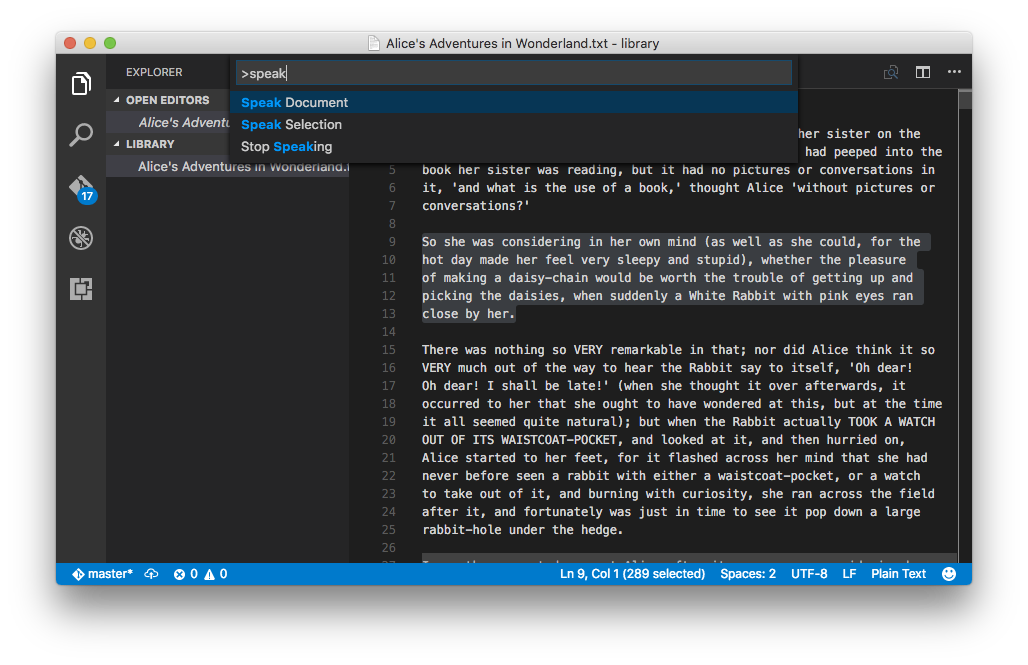The height and width of the screenshot is (665, 1028).
Task: Change Spaces: 2 indentation setting
Action: point(747,574)
